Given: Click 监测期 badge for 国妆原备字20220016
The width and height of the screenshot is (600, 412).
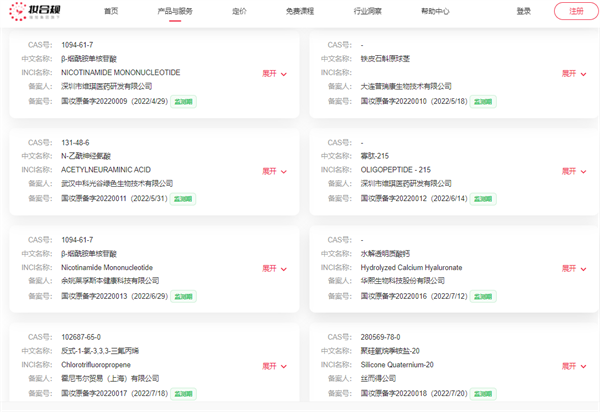Looking at the screenshot, I should click(483, 296).
